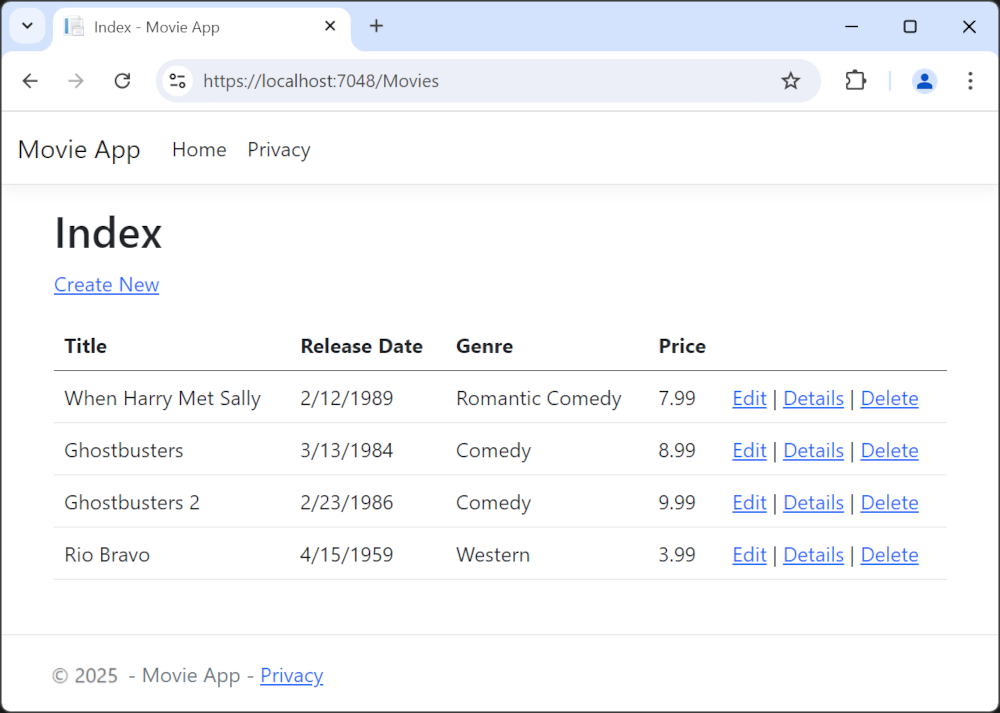Click the Privacy link in the footer
This screenshot has height=713, width=1000.
(x=291, y=675)
